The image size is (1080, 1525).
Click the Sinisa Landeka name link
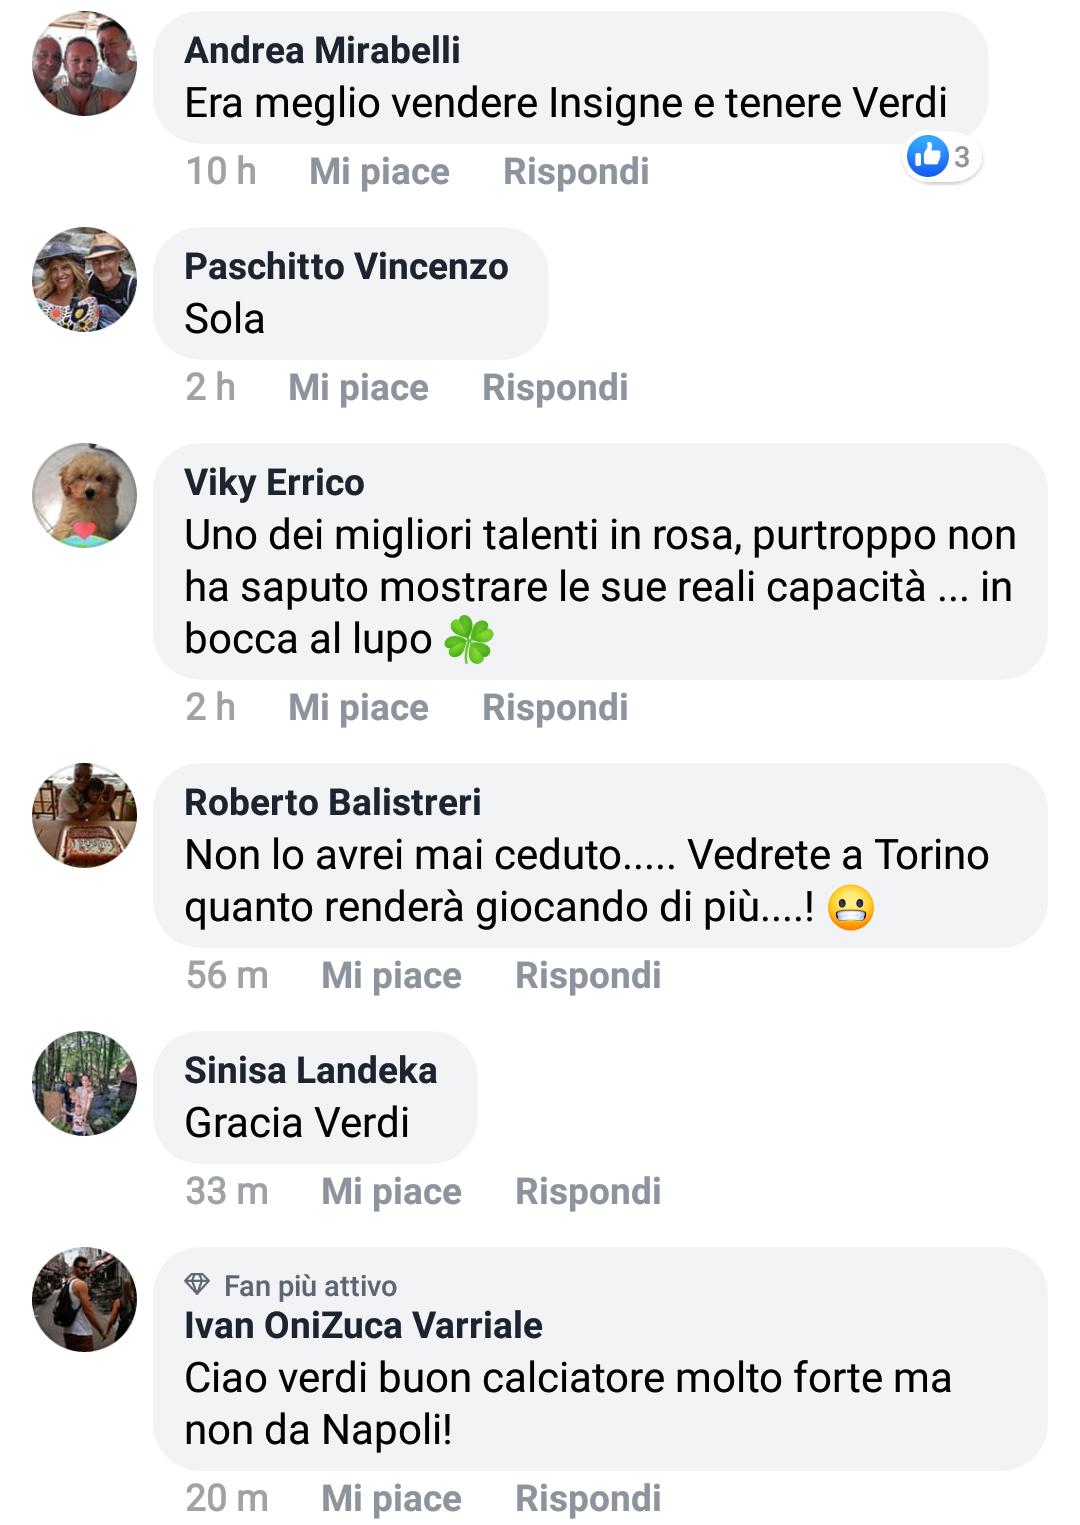coord(311,1071)
